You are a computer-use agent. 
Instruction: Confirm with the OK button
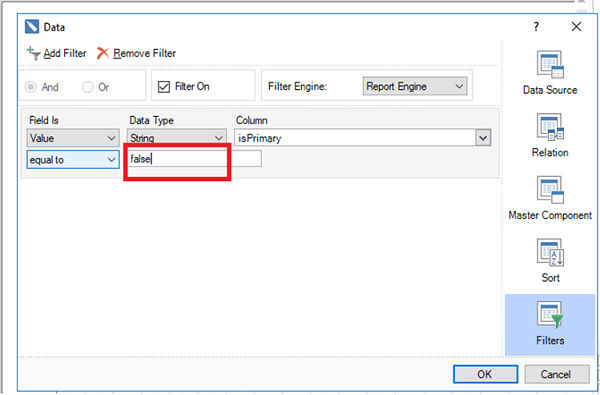[485, 374]
